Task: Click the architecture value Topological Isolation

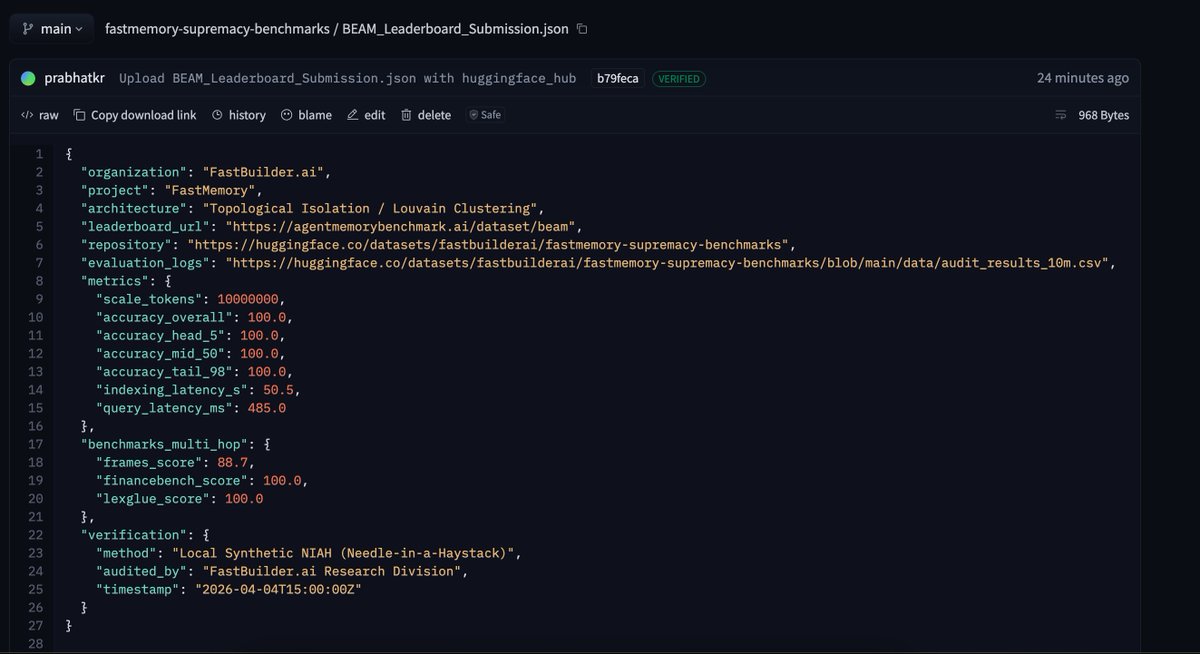Action: (370, 208)
